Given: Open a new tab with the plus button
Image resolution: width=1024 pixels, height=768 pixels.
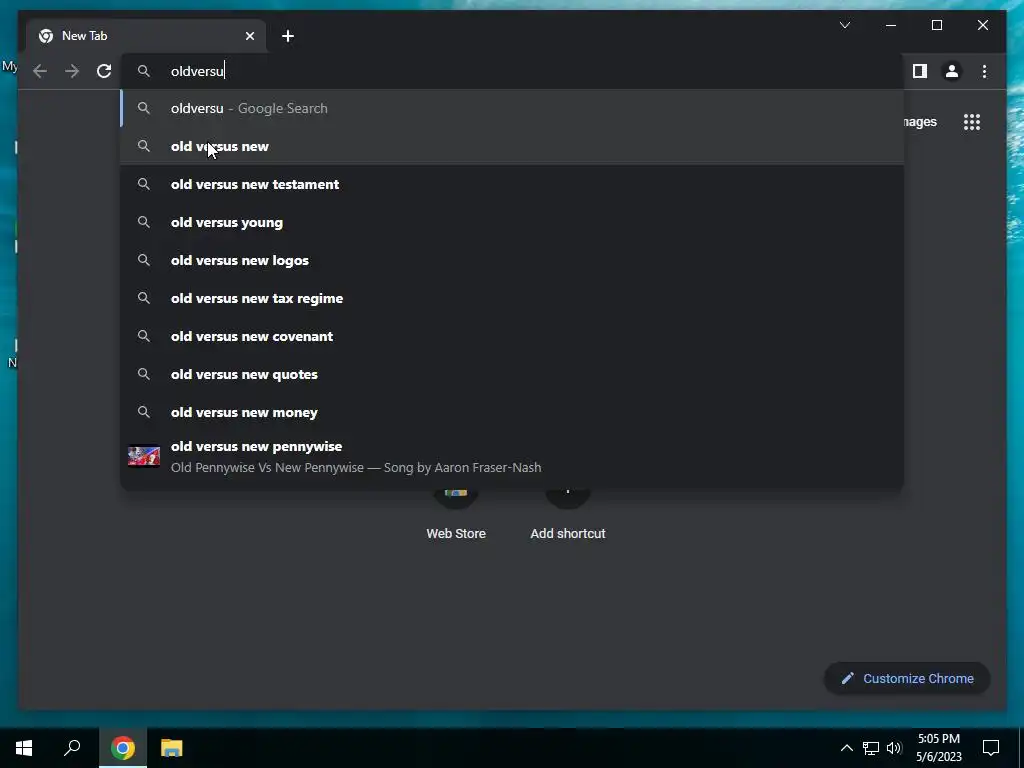Looking at the screenshot, I should (288, 36).
